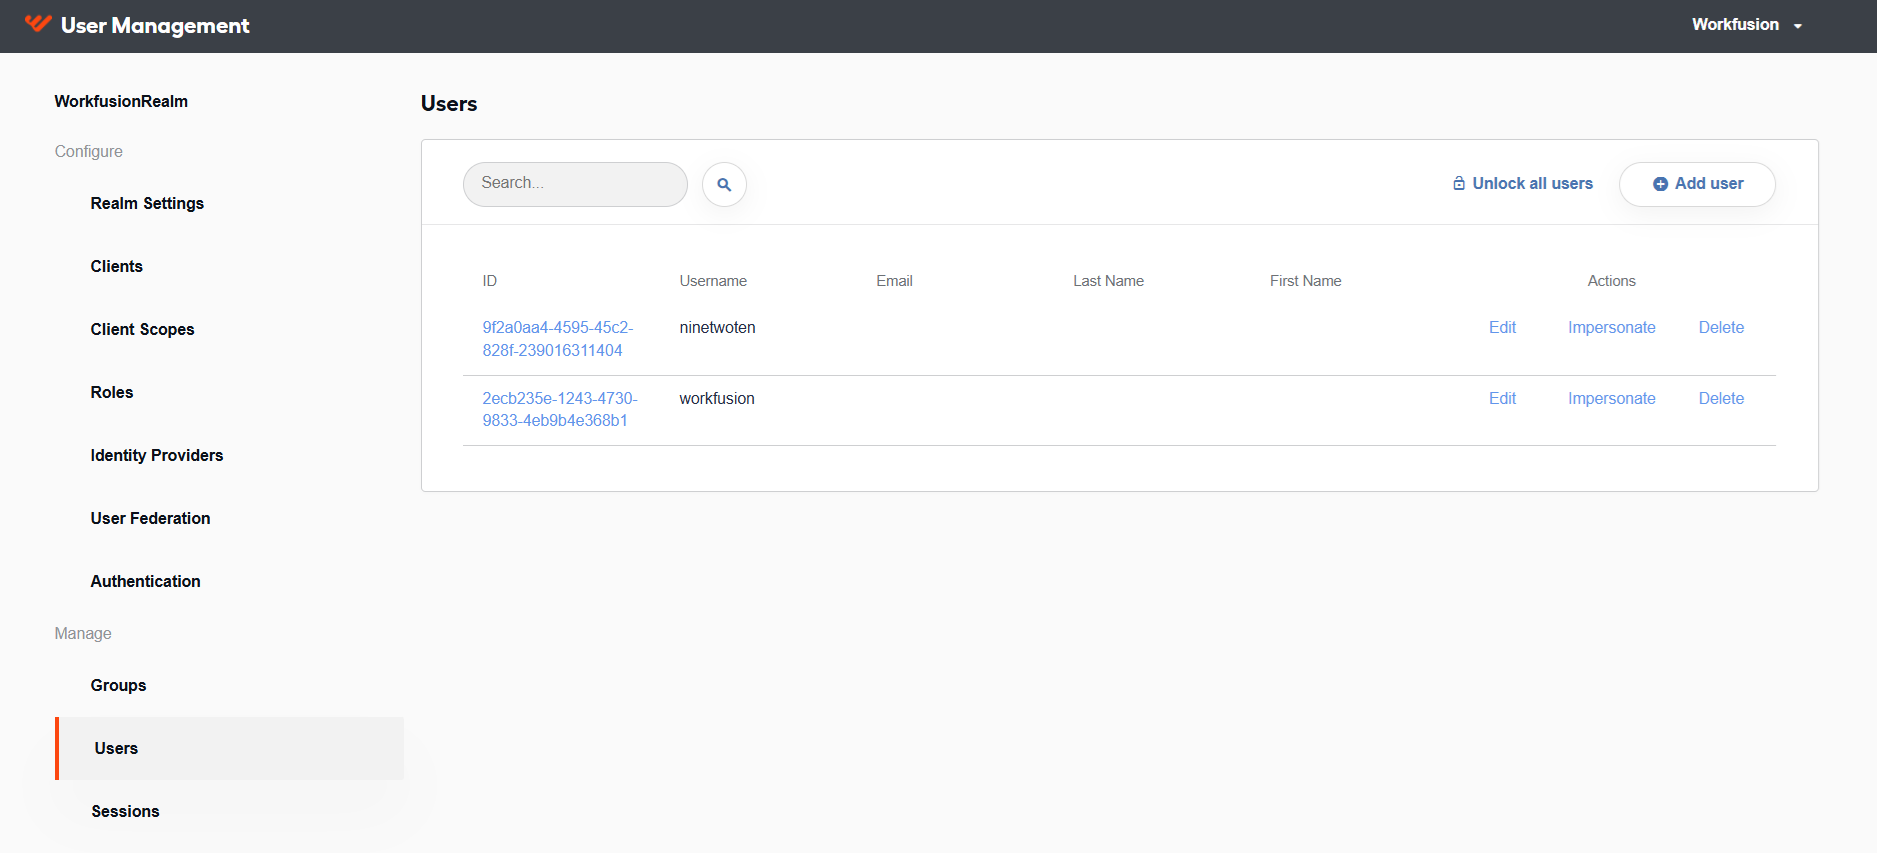This screenshot has height=853, width=1877.
Task: Click the Configure section label
Action: pyautogui.click(x=89, y=151)
